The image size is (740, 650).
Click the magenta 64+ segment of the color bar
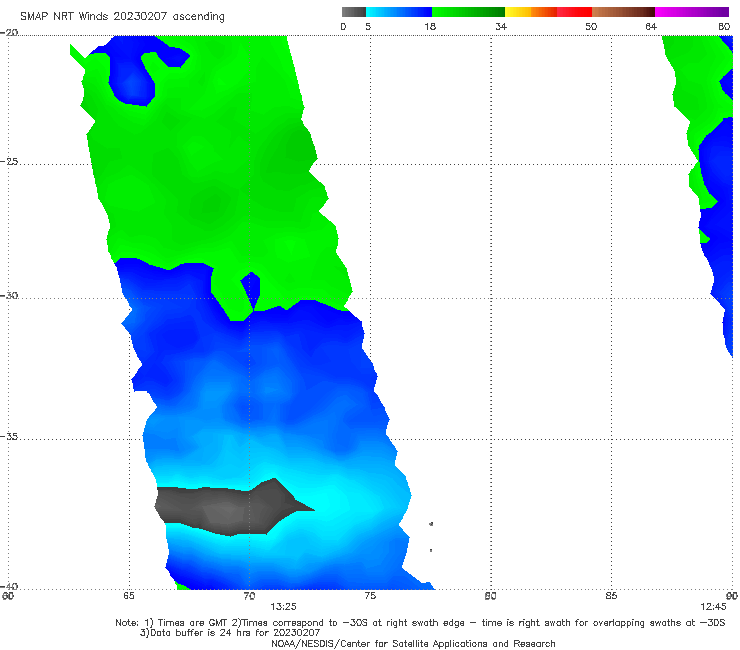pos(692,12)
